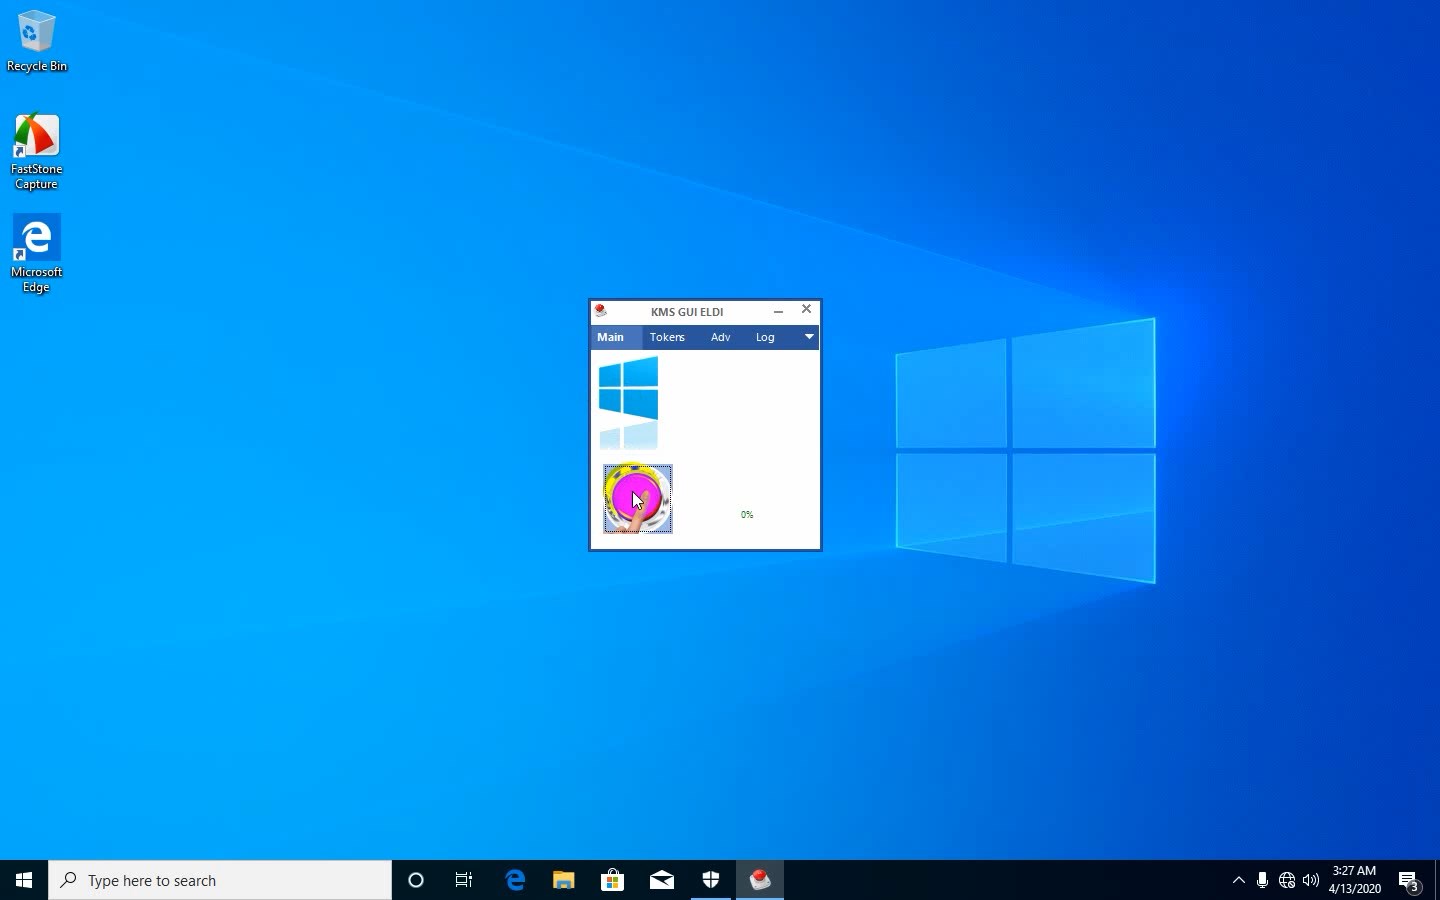Viewport: 1440px width, 900px height.
Task: Click the KMS GUI ELDI taskbar button
Action: (761, 880)
